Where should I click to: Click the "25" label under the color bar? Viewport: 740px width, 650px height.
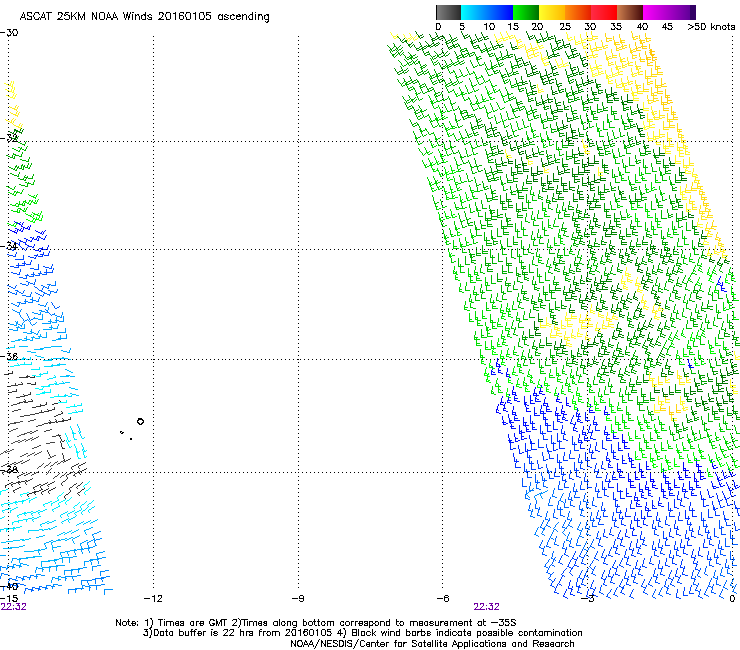pyautogui.click(x=565, y=27)
